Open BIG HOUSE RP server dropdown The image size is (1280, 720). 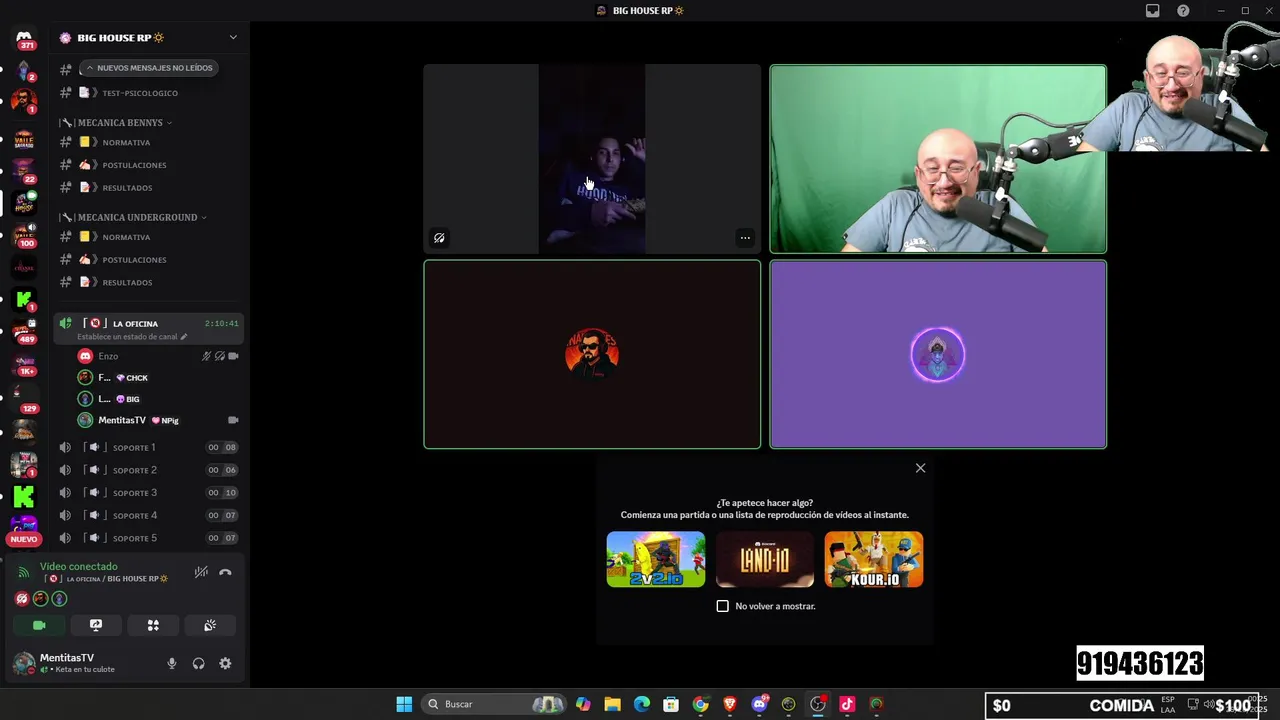[x=232, y=38]
